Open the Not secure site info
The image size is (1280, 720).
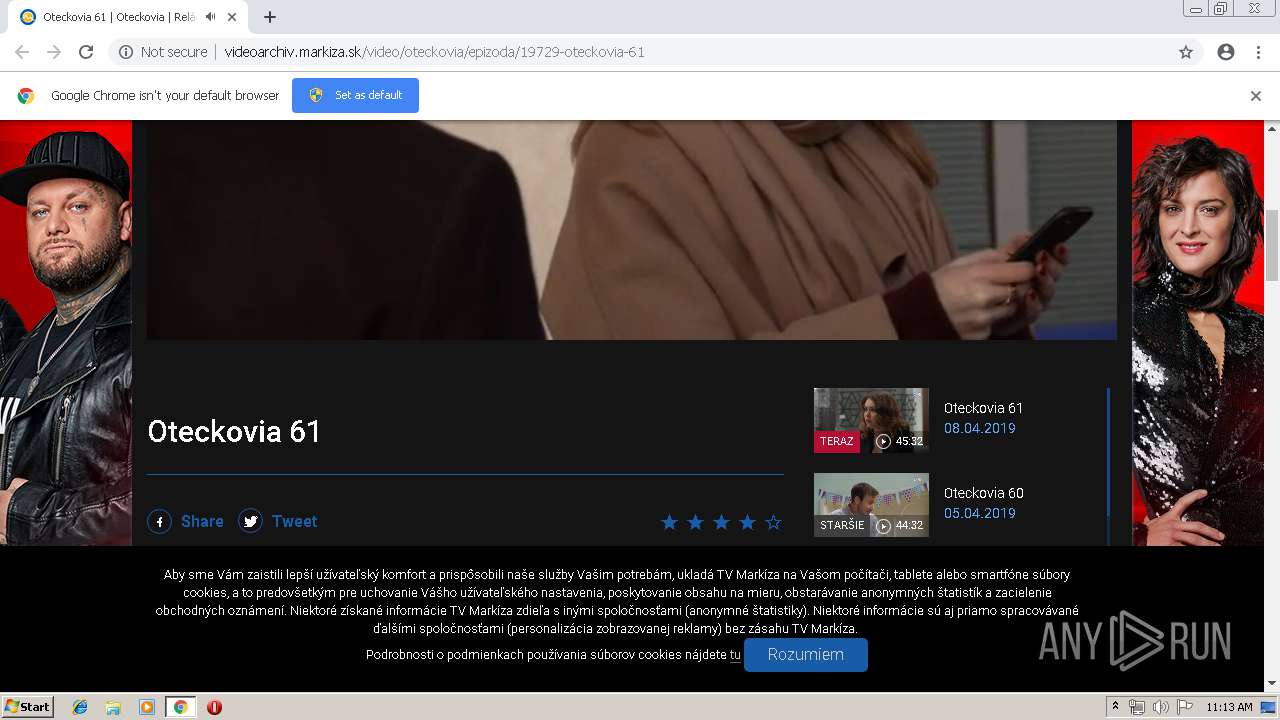coord(163,52)
